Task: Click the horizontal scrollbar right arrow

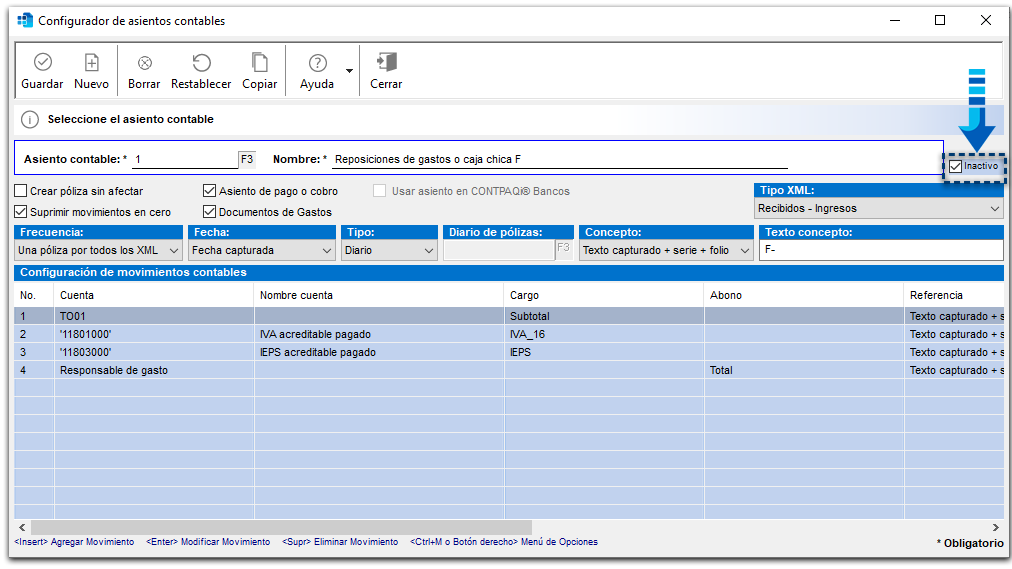Action: point(995,527)
